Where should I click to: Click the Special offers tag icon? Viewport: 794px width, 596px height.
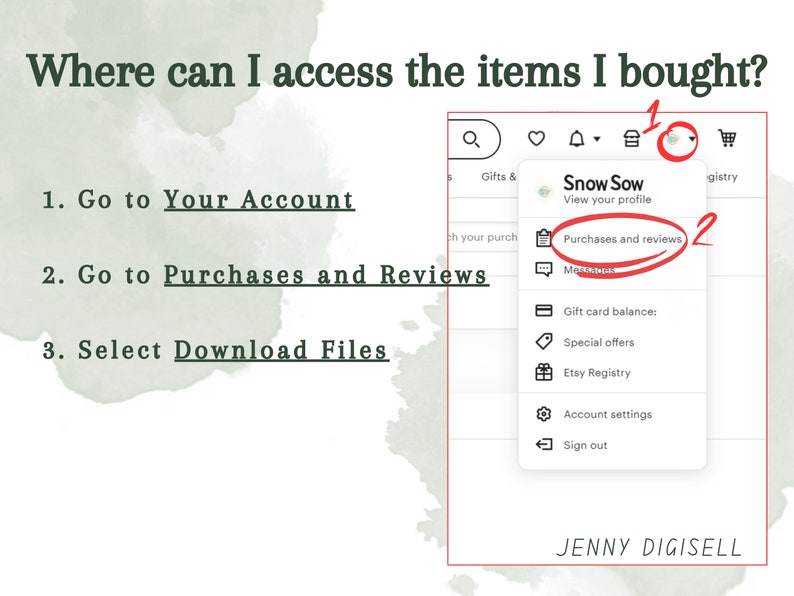(544, 342)
